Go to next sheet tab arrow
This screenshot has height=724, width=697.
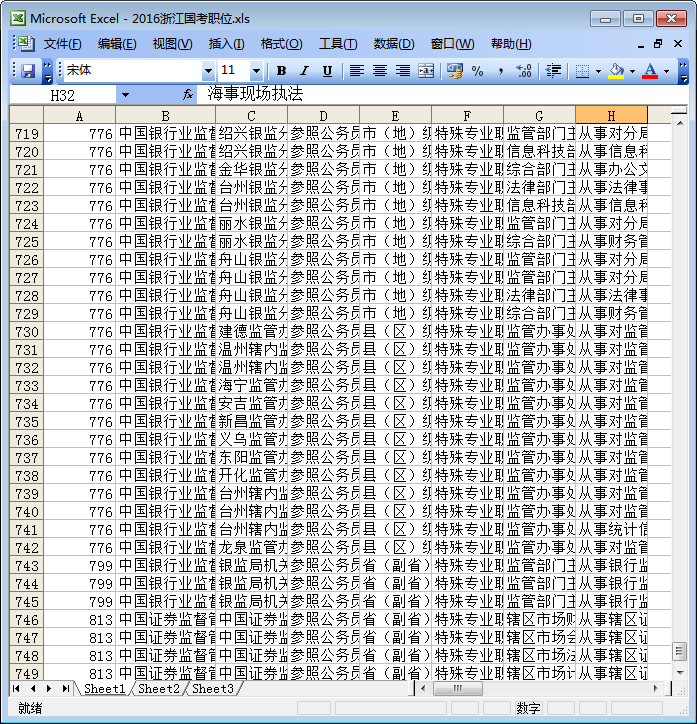click(x=49, y=688)
